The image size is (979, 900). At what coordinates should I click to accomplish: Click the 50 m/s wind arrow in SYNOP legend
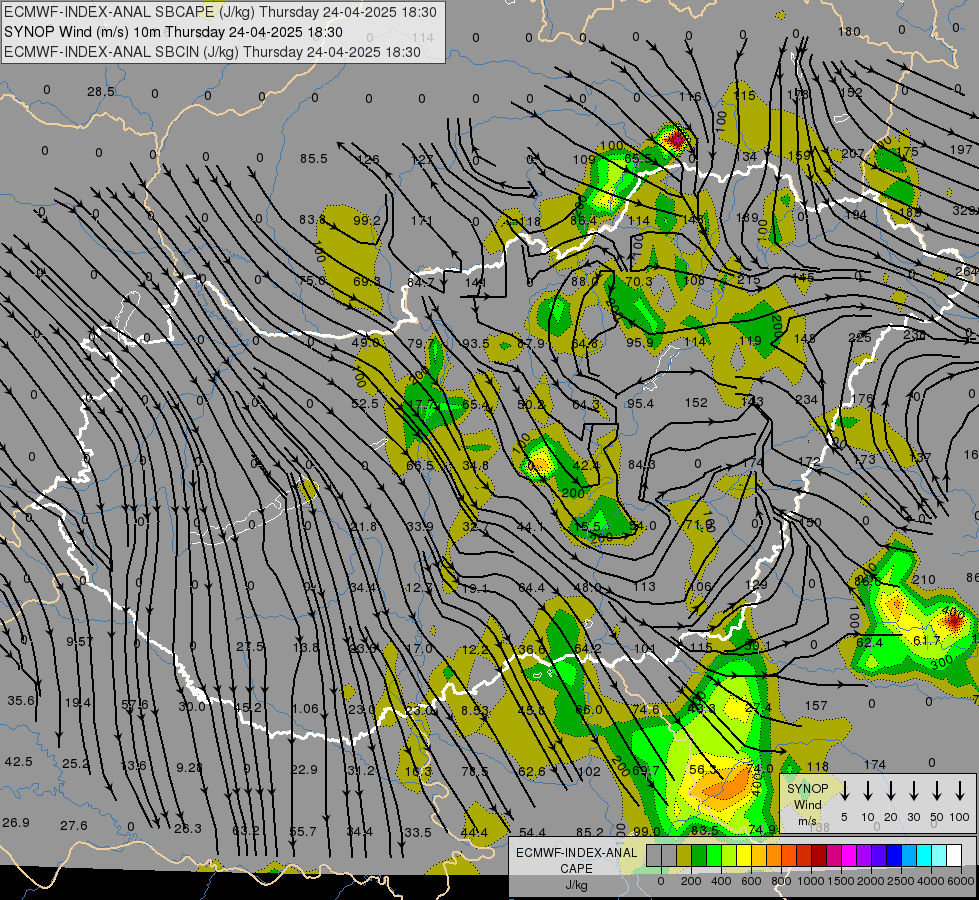coord(937,790)
